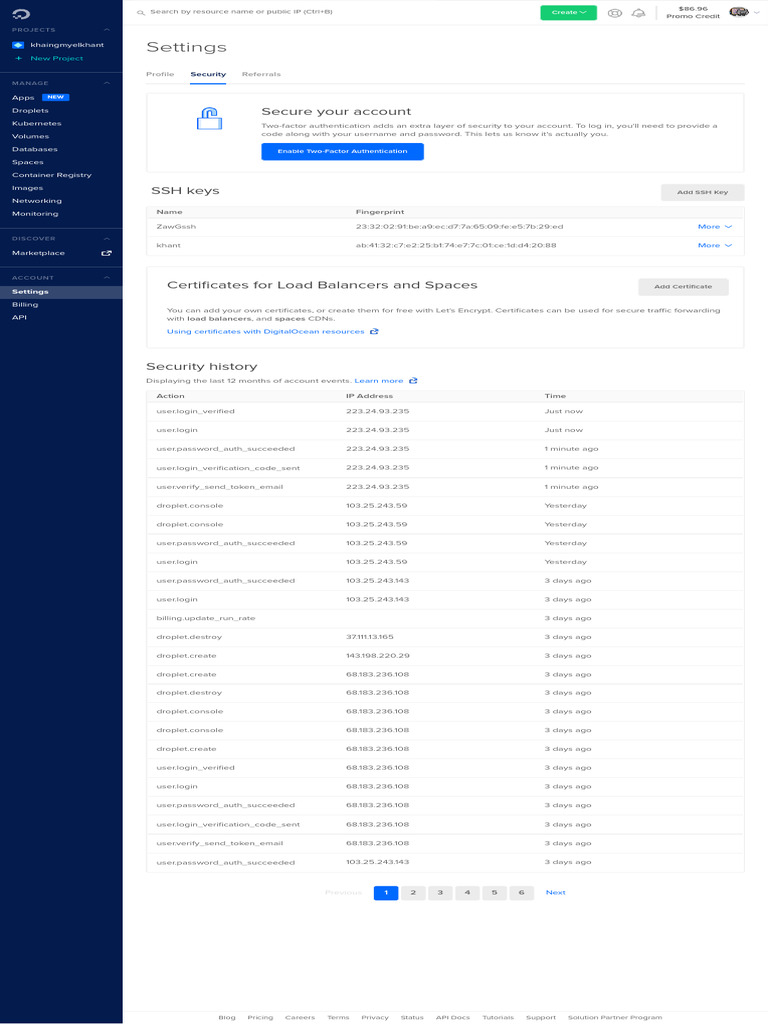The width and height of the screenshot is (768, 1024).
Task: Click the DigitalOcean logo icon
Action: tap(21, 14)
